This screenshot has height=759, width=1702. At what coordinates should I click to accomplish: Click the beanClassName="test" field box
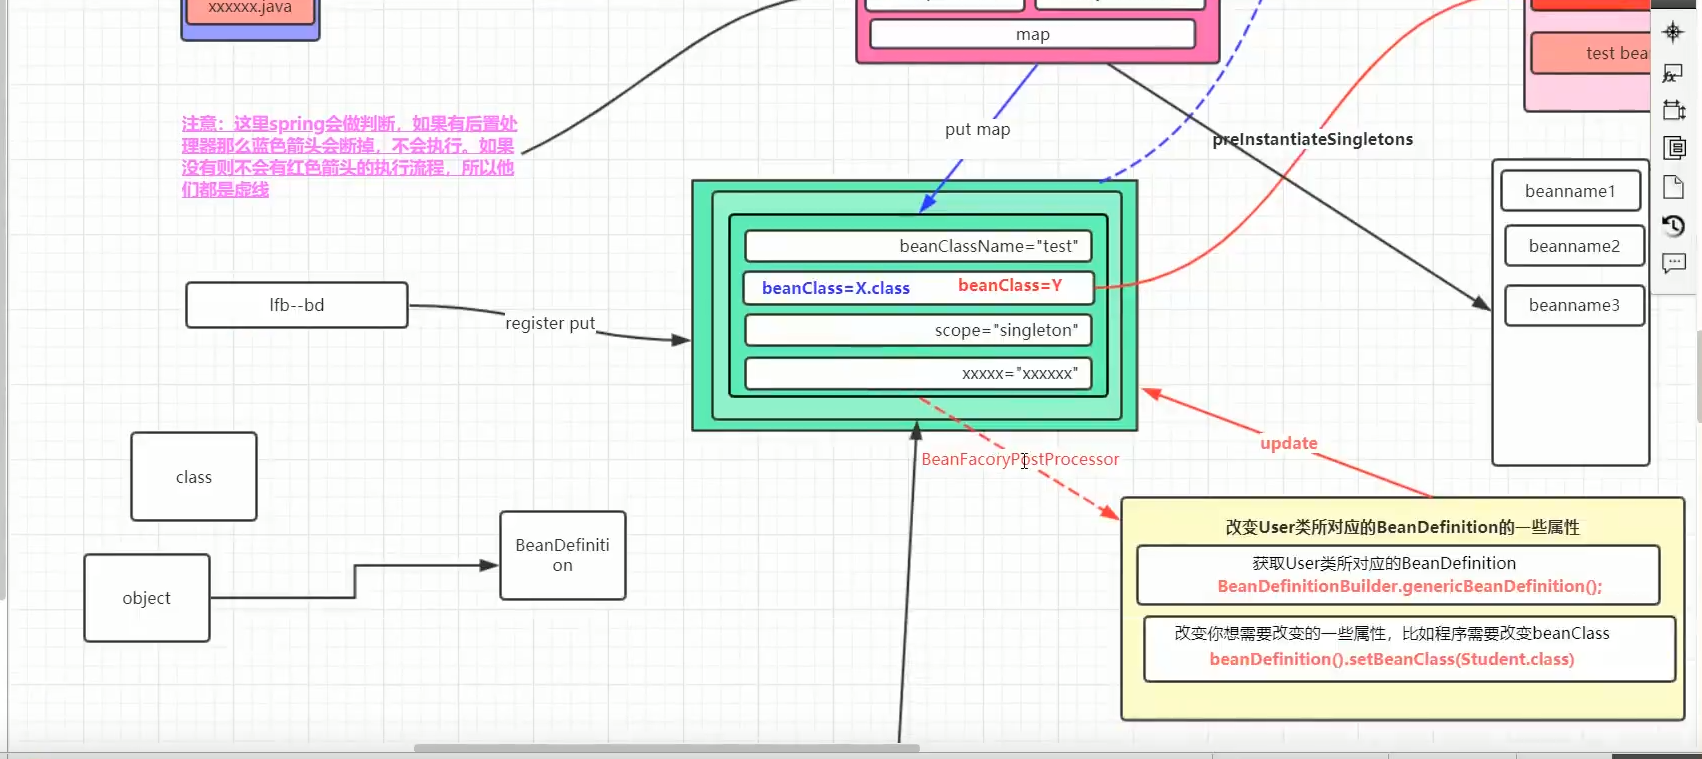tap(918, 246)
